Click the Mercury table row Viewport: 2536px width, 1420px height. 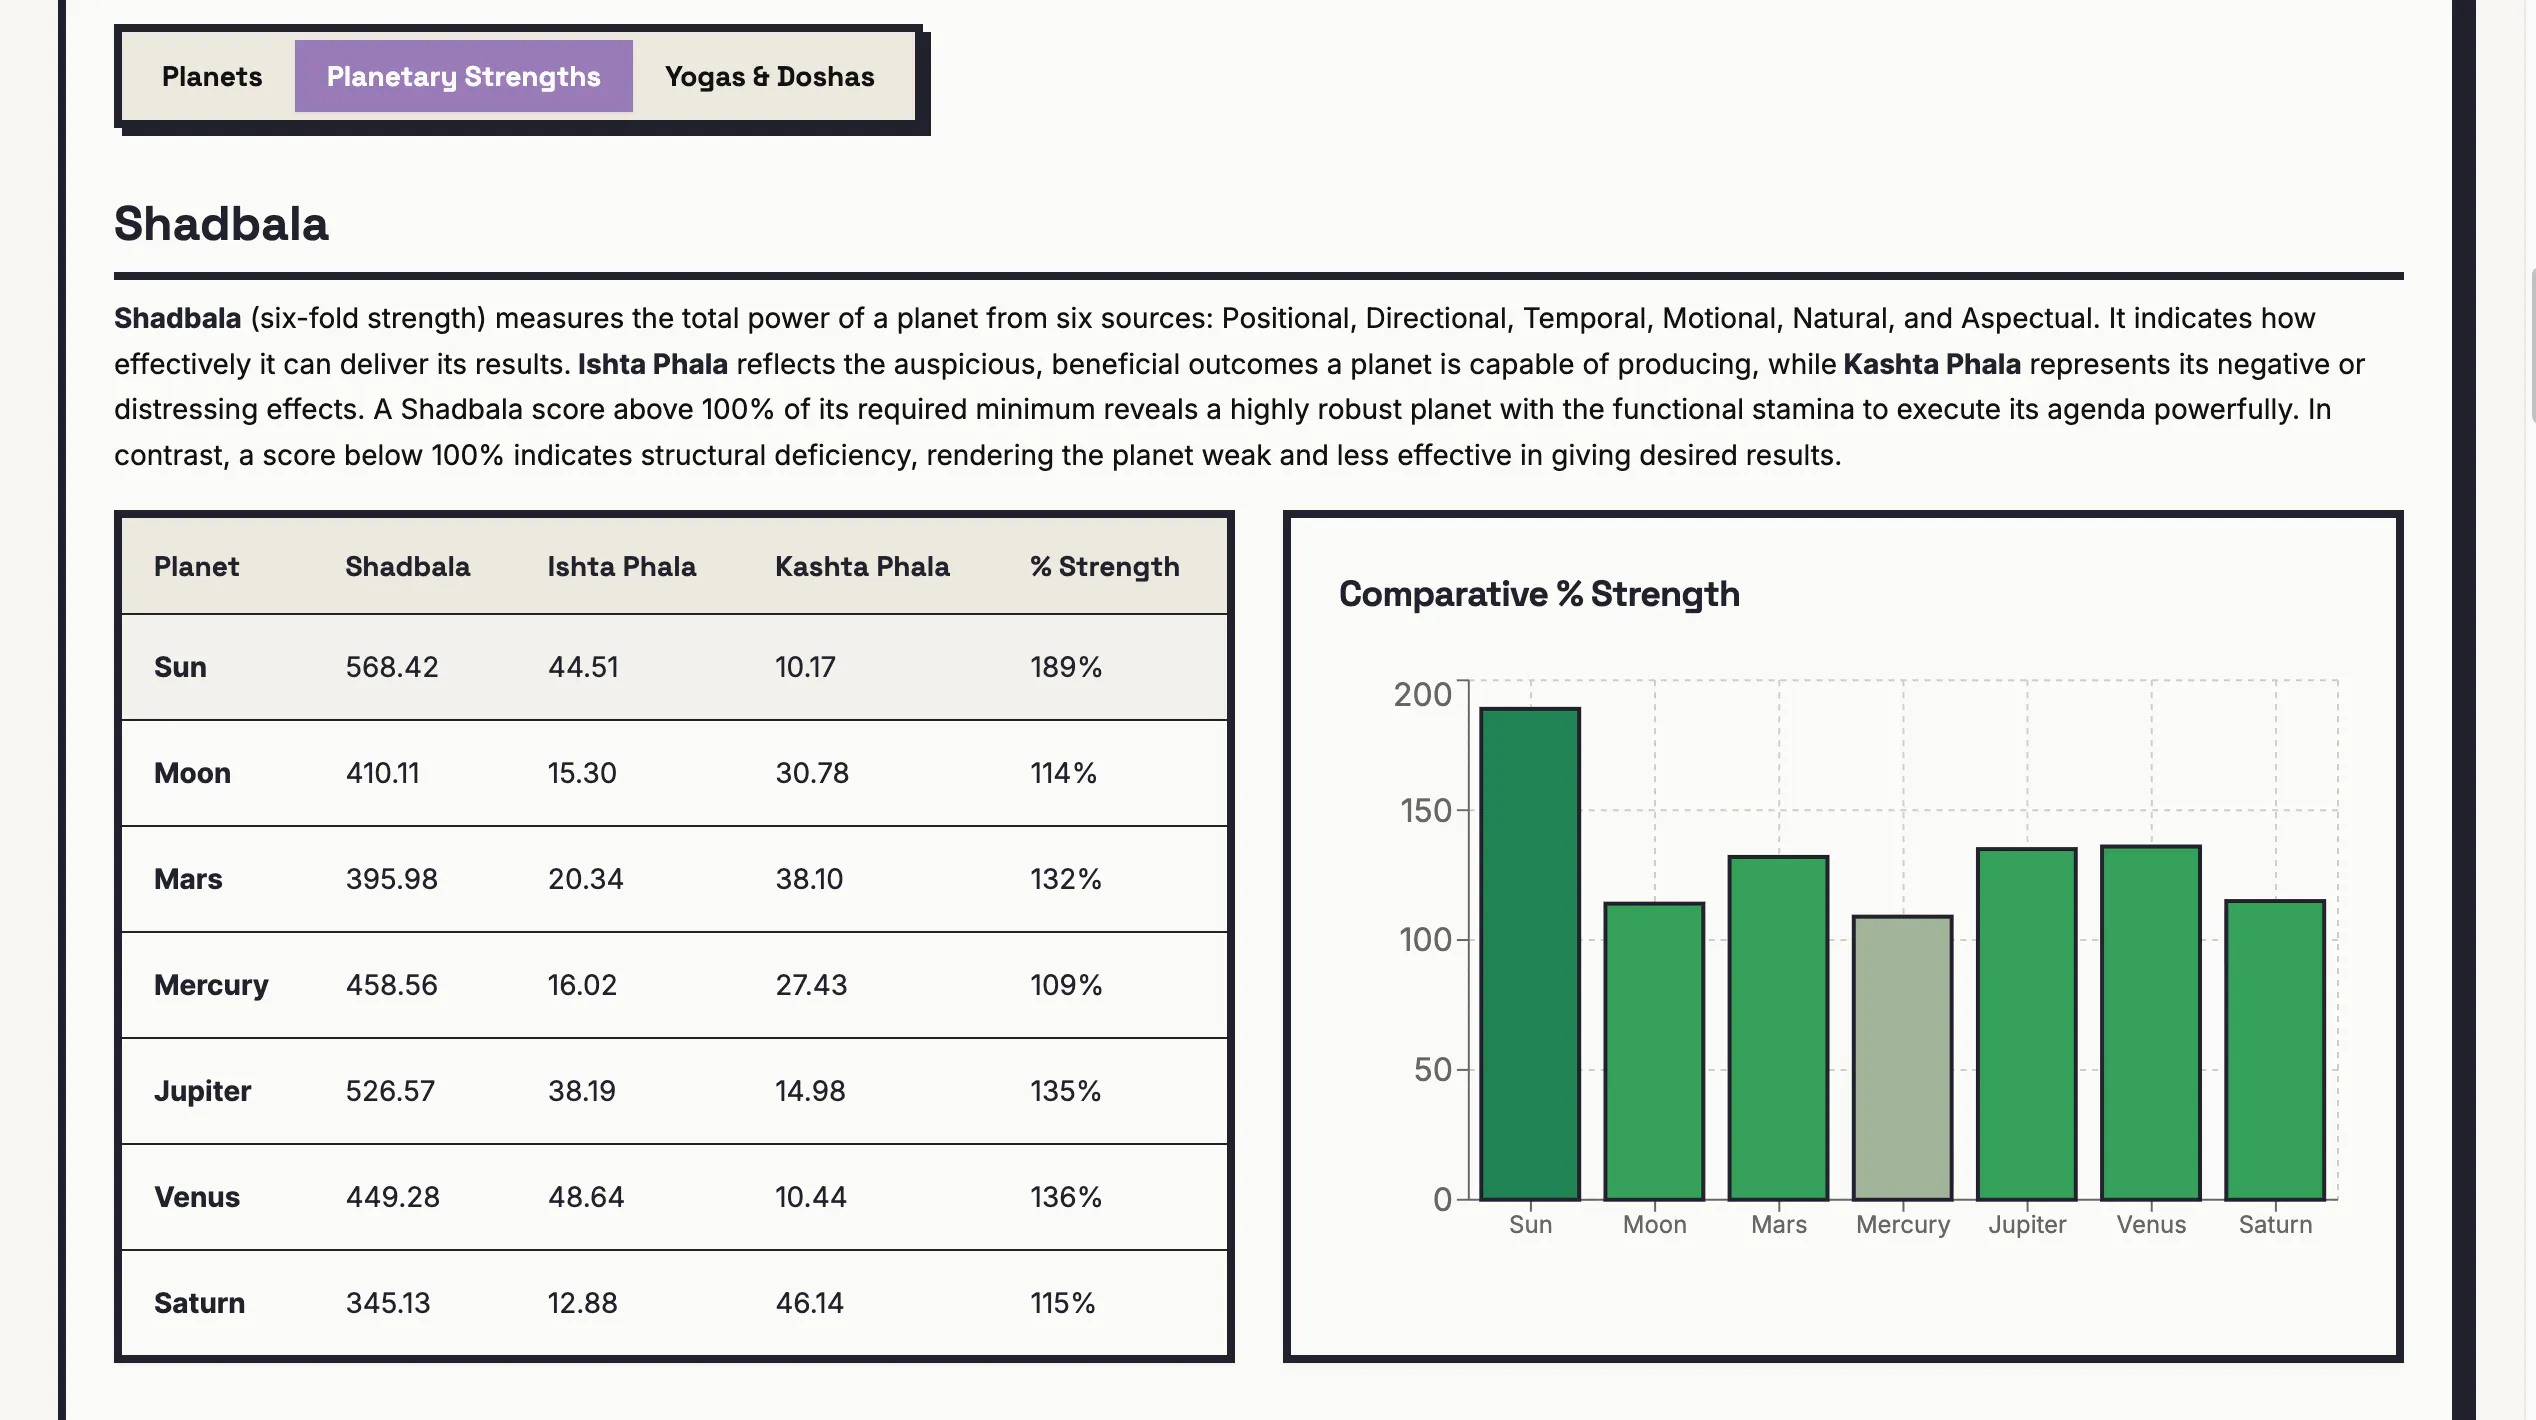[674, 985]
